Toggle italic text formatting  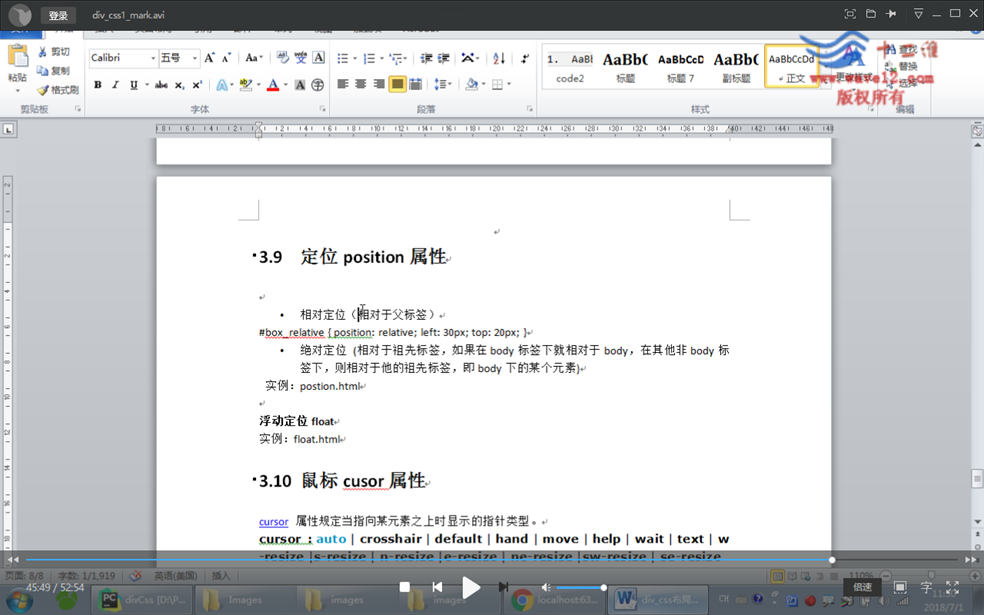(x=115, y=85)
